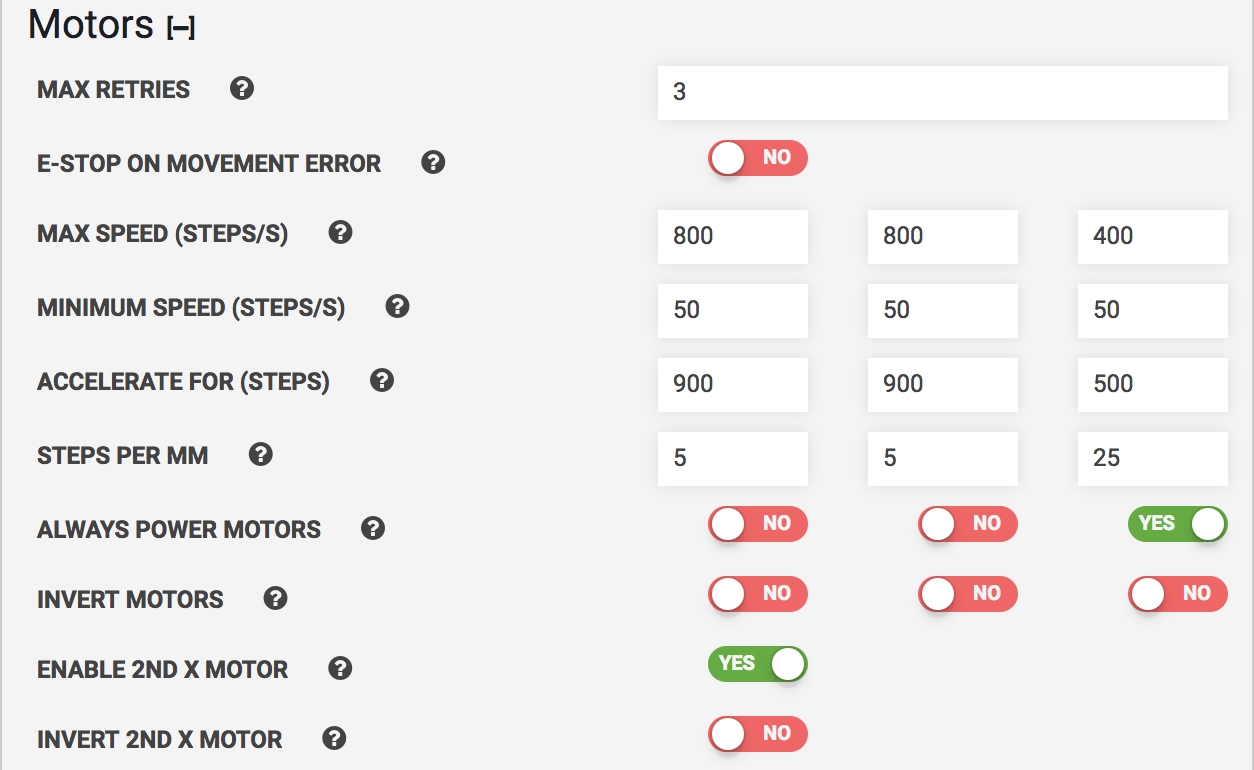1254x770 pixels.
Task: Show the Max Speed help tooltip icon
Action: click(x=340, y=233)
